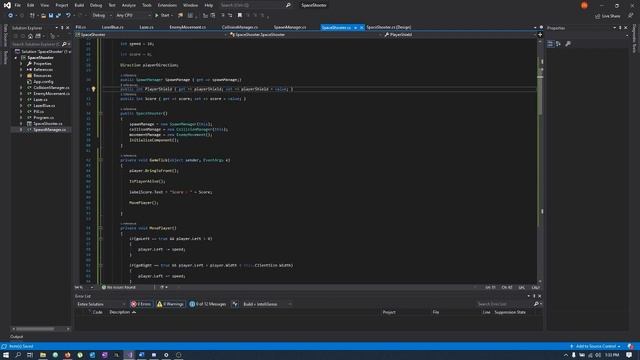The height and width of the screenshot is (360, 640).
Task: Click the Quick Launch search magnifier icon
Action: pos(288,5)
